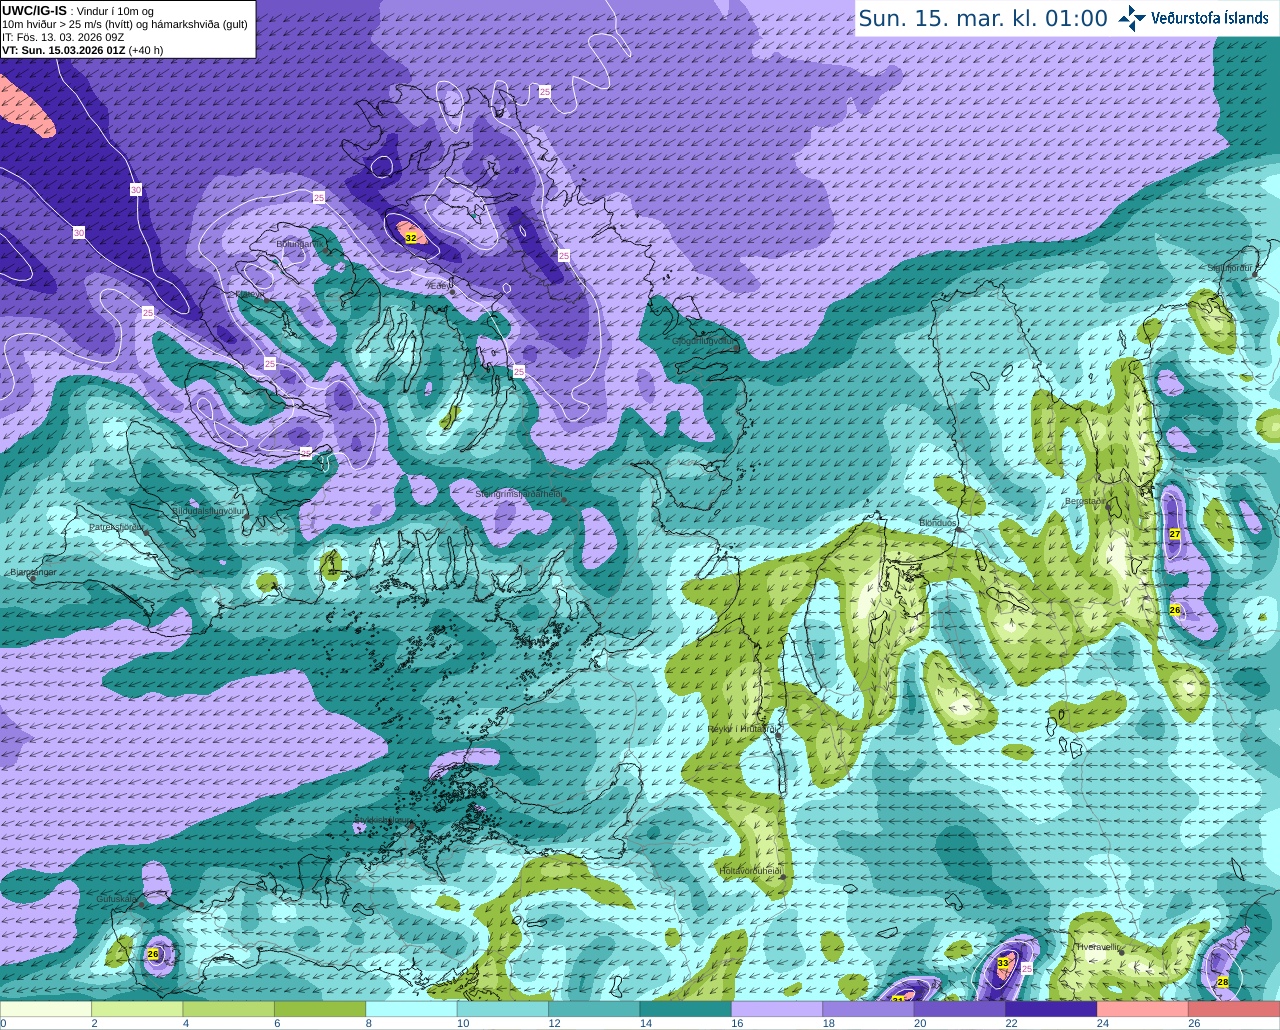Pick the 18–20 m/s purple legend swatch
Image resolution: width=1280 pixels, height=1030 pixels.
(x=869, y=1009)
